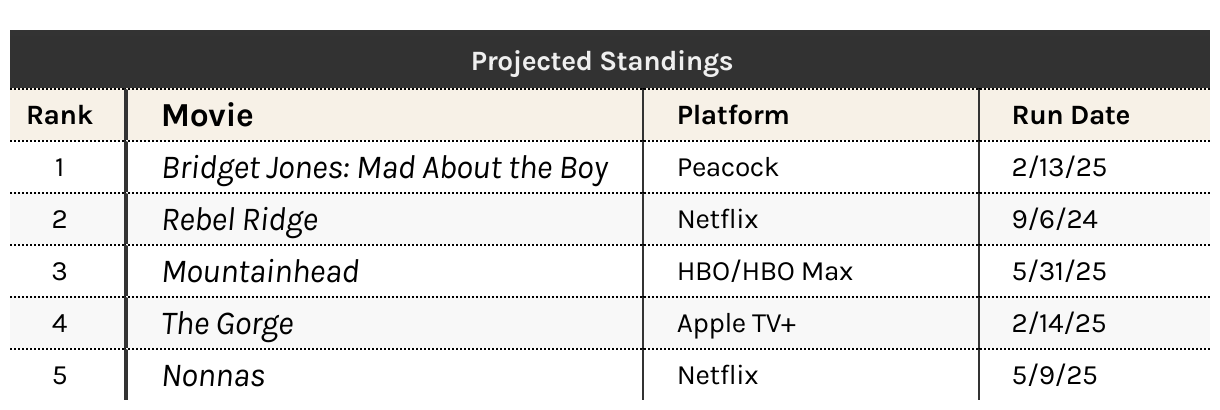
Task: Open the Nonnas movie entry
Action: (213, 376)
